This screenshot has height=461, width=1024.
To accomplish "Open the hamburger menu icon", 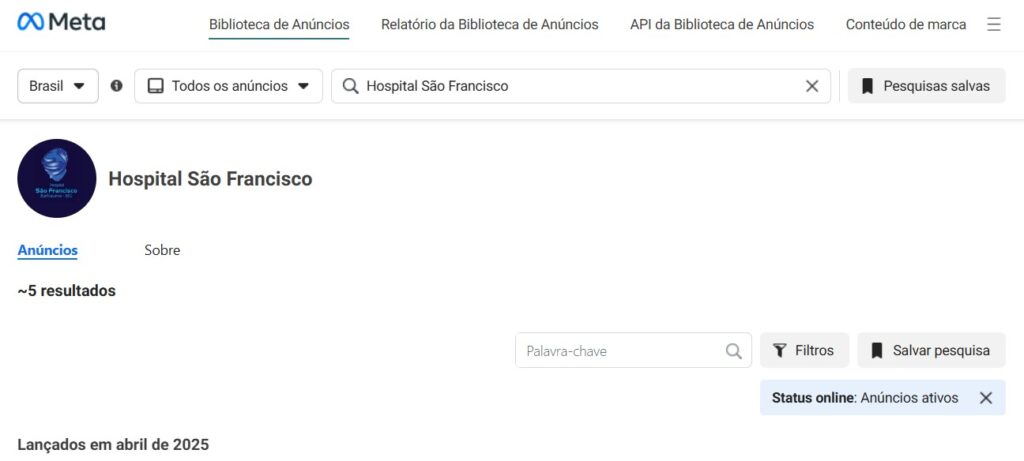I will tap(993, 25).
